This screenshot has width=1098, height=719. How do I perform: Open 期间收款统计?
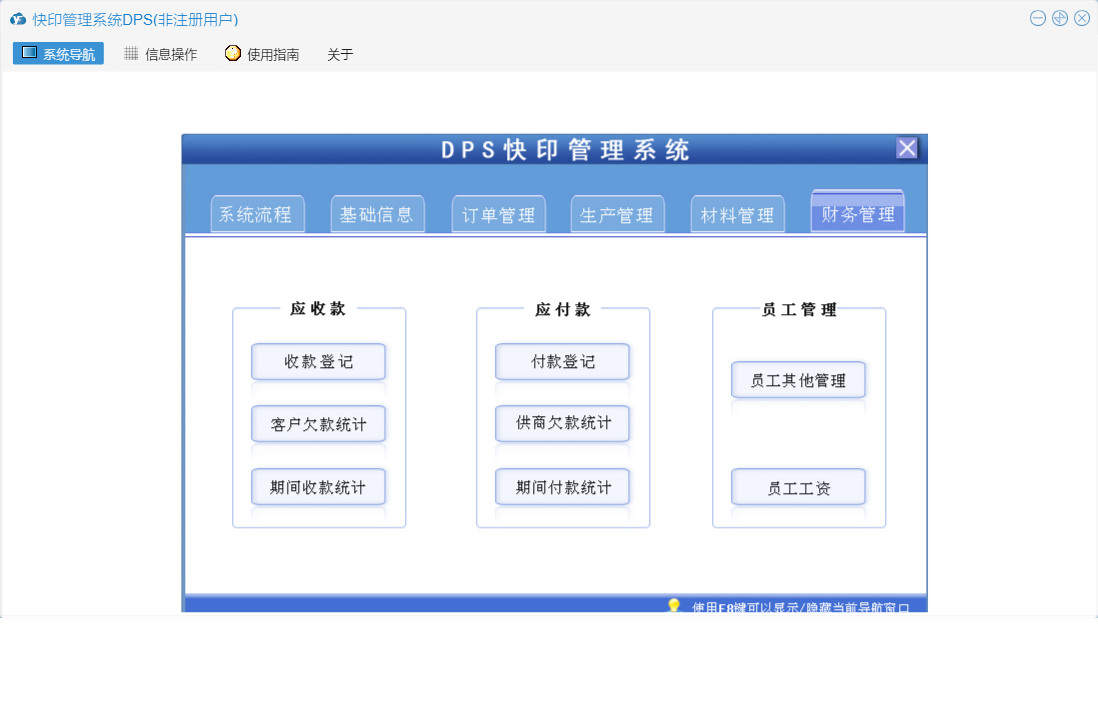tap(319, 487)
